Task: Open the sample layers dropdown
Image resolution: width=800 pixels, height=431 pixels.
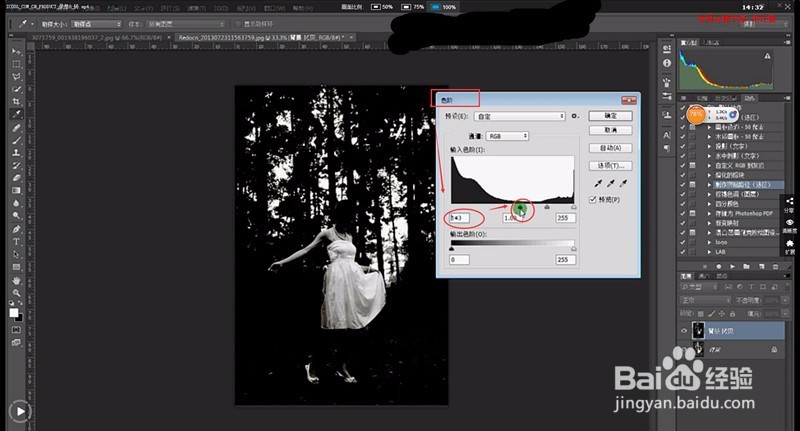Action: pyautogui.click(x=186, y=24)
